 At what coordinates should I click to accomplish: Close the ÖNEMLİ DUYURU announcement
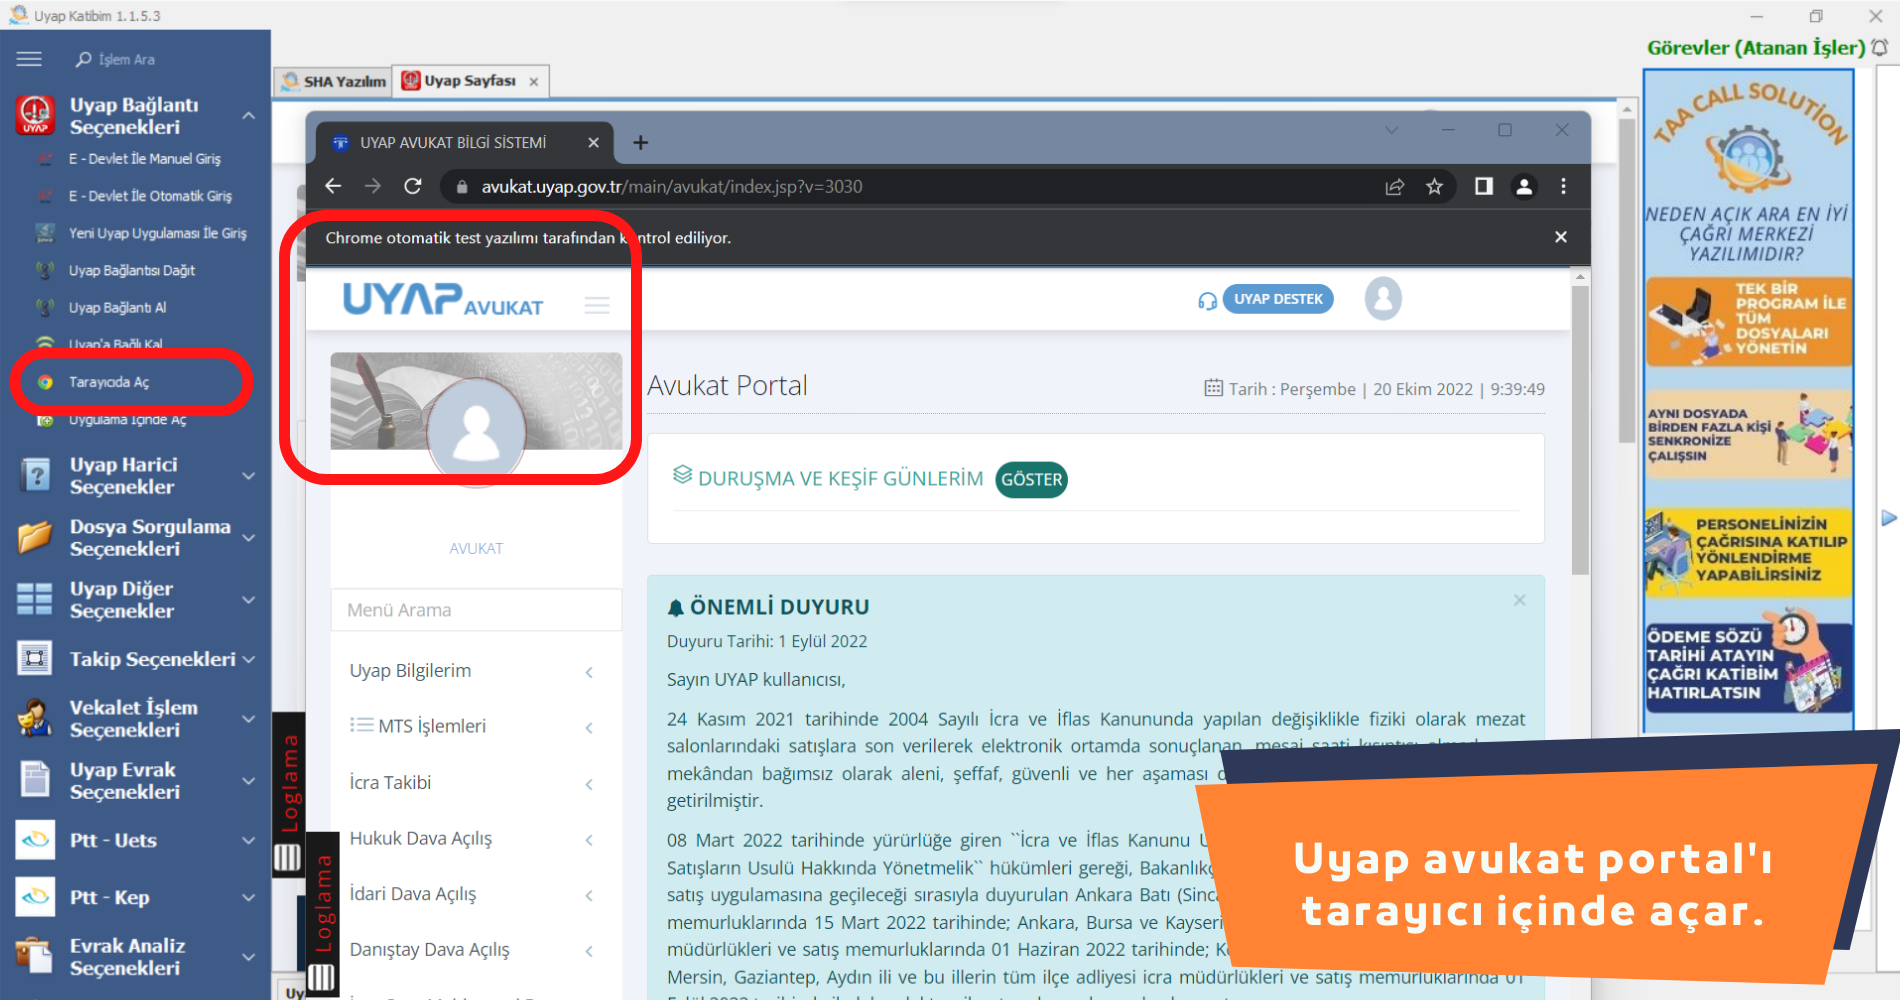point(1520,600)
